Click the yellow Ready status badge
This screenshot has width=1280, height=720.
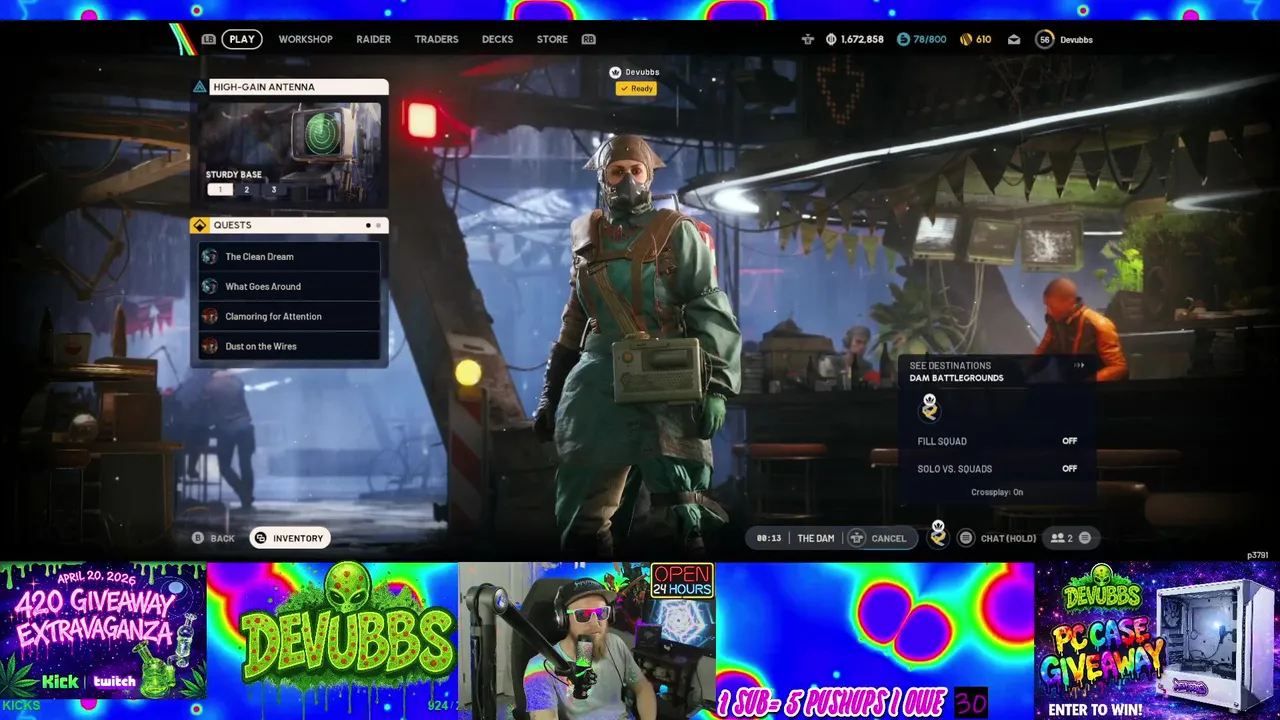(636, 88)
